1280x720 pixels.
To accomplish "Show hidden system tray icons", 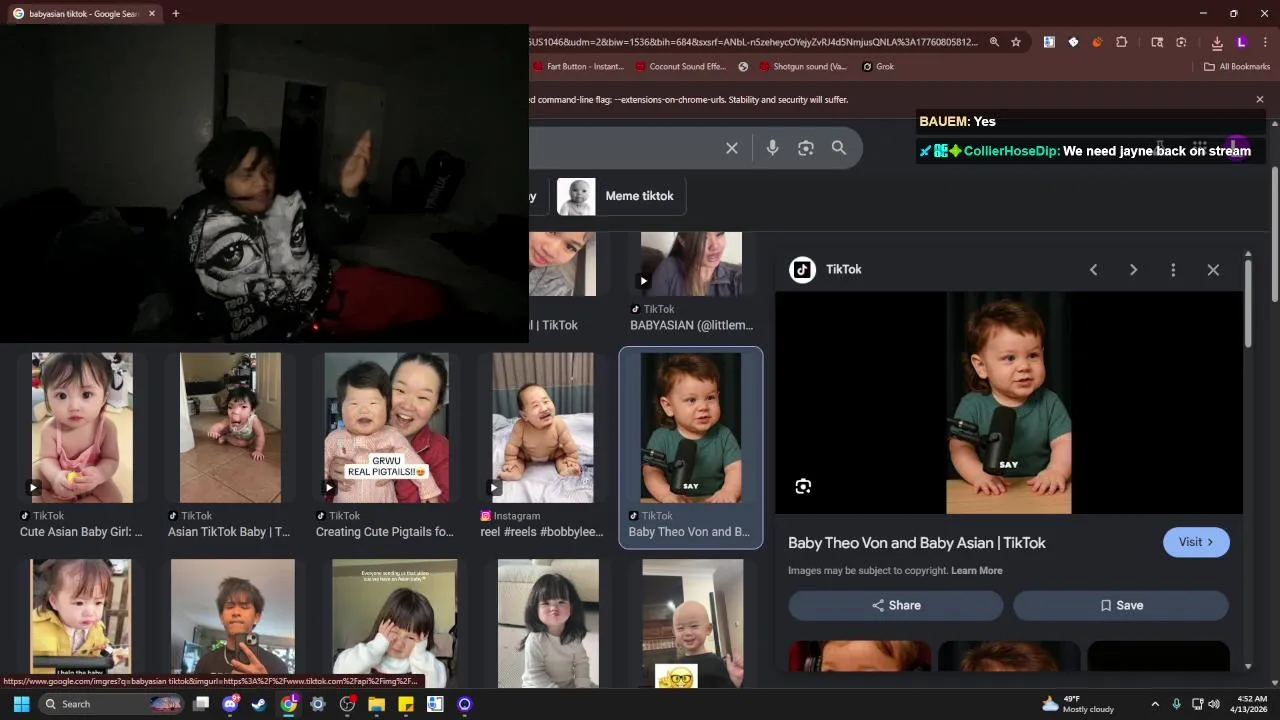I will [1155, 704].
